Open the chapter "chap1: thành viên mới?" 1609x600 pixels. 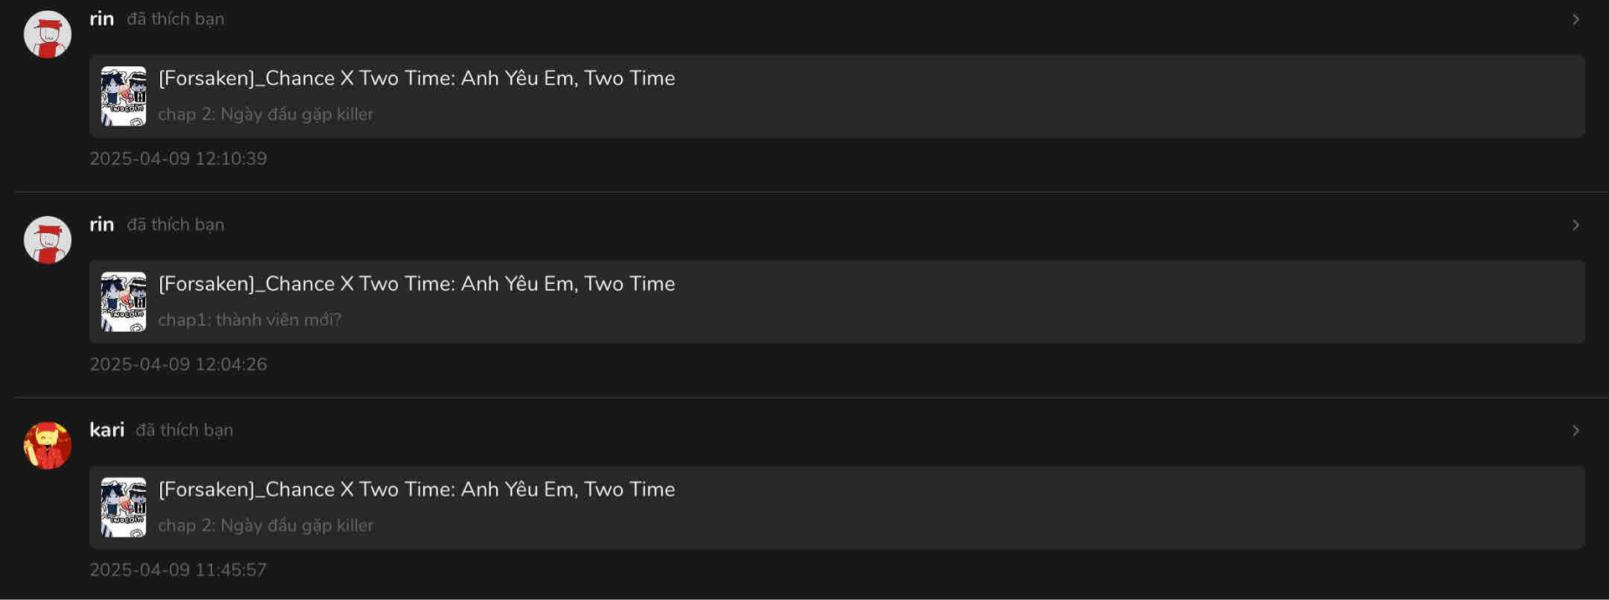(249, 320)
